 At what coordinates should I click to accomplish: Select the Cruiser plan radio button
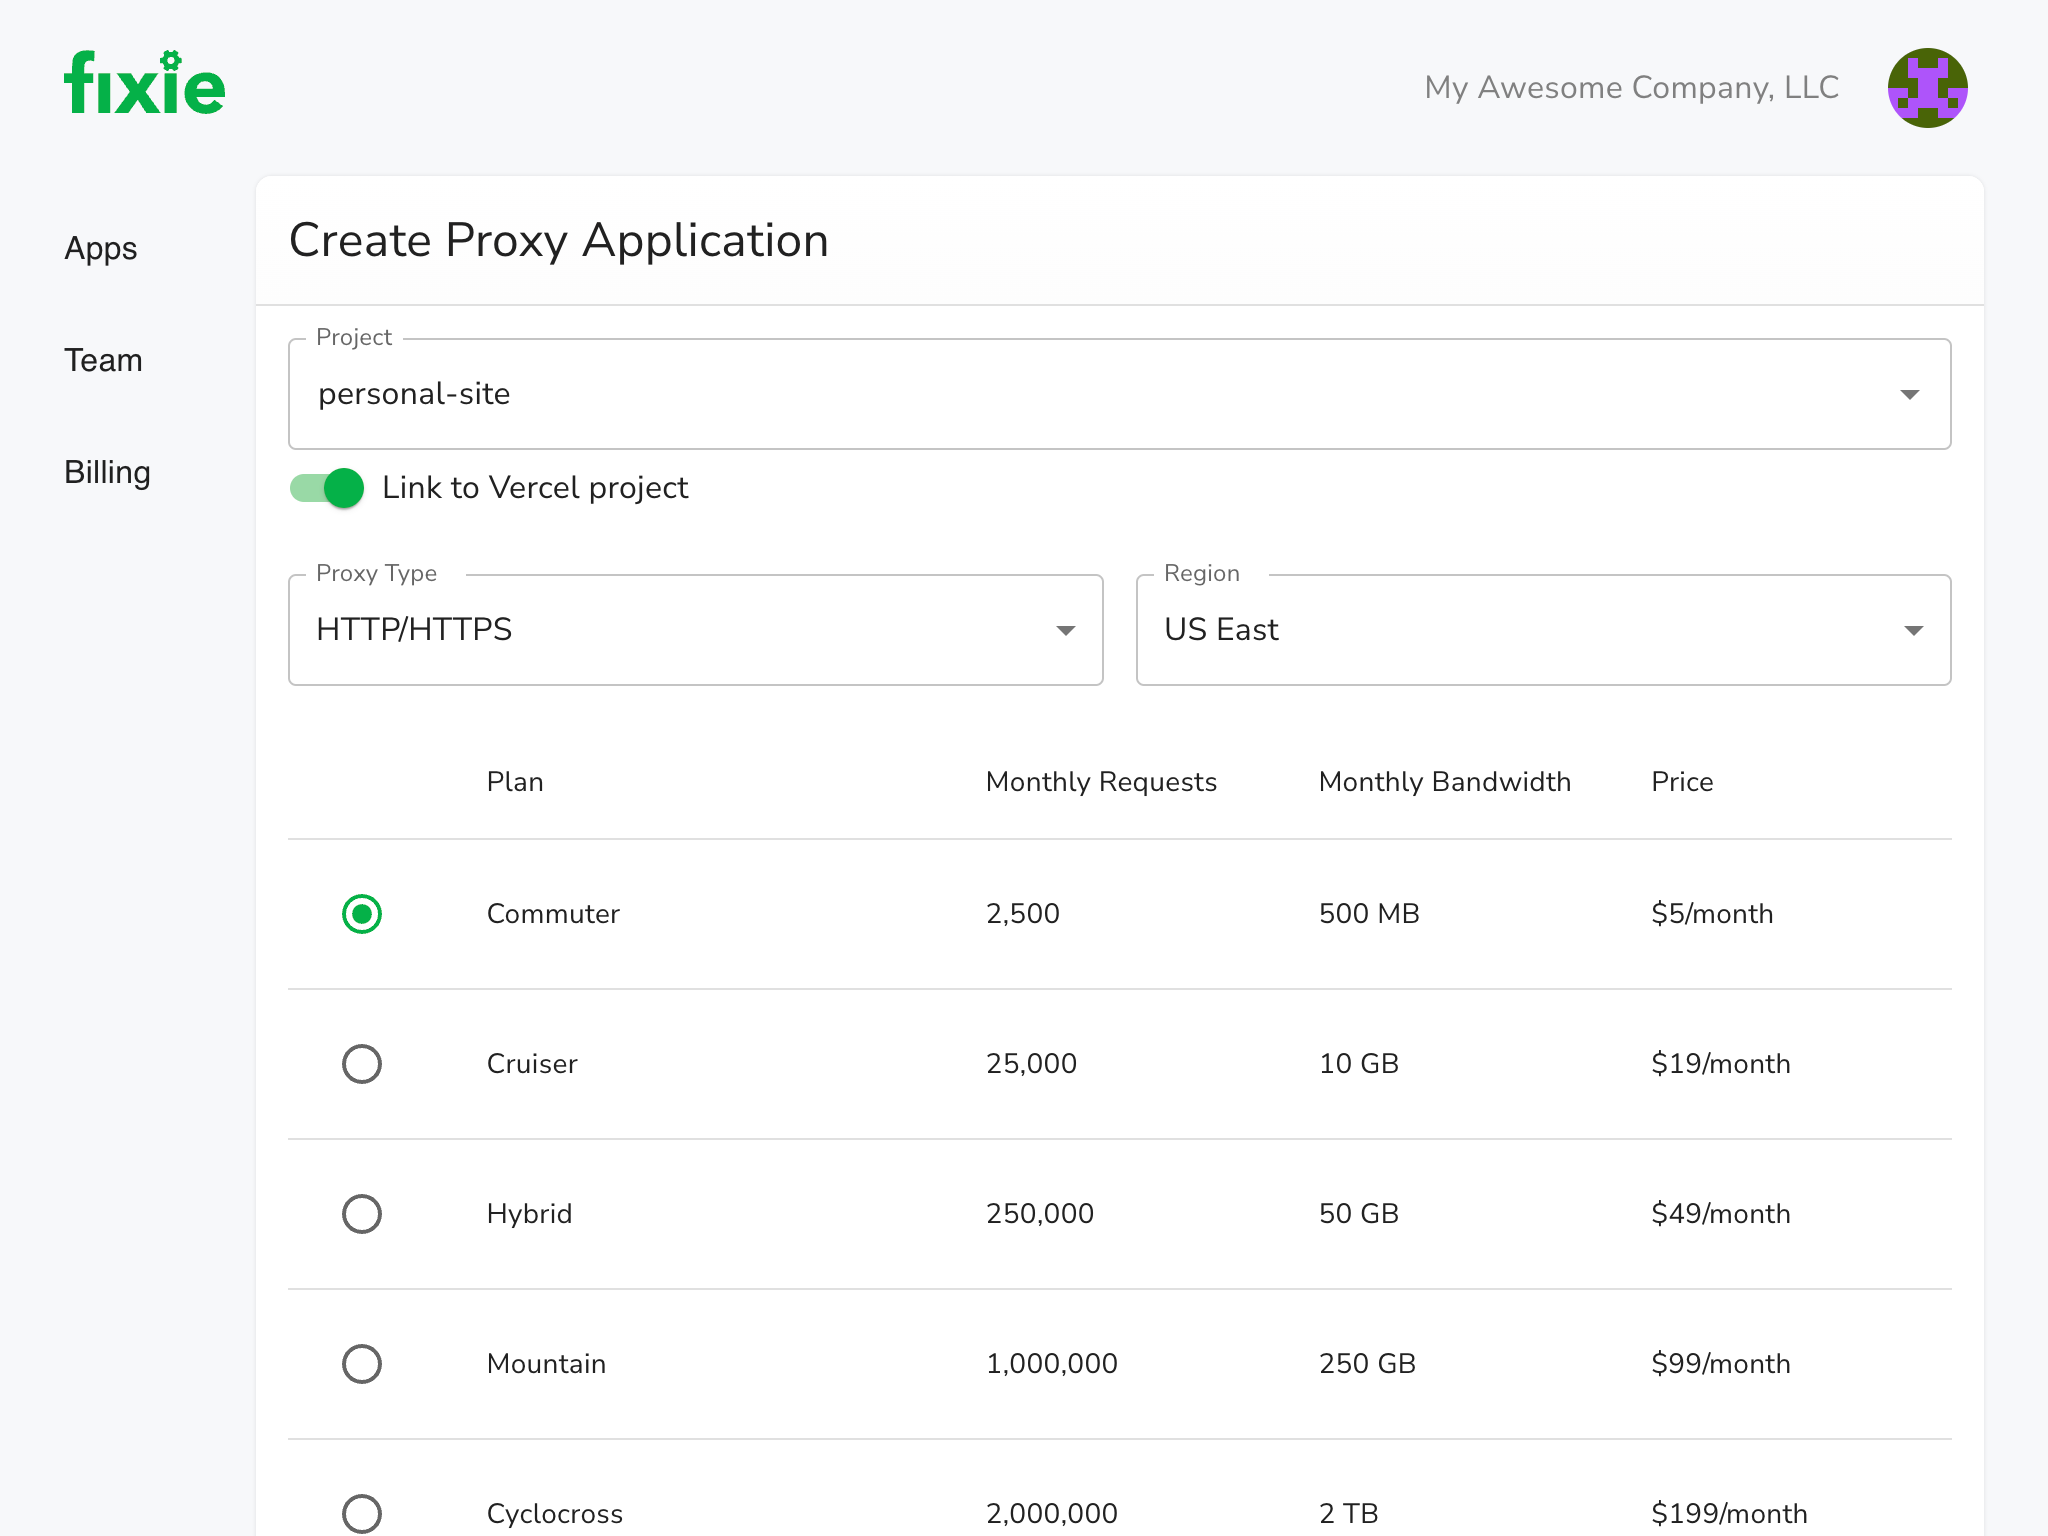point(362,1064)
